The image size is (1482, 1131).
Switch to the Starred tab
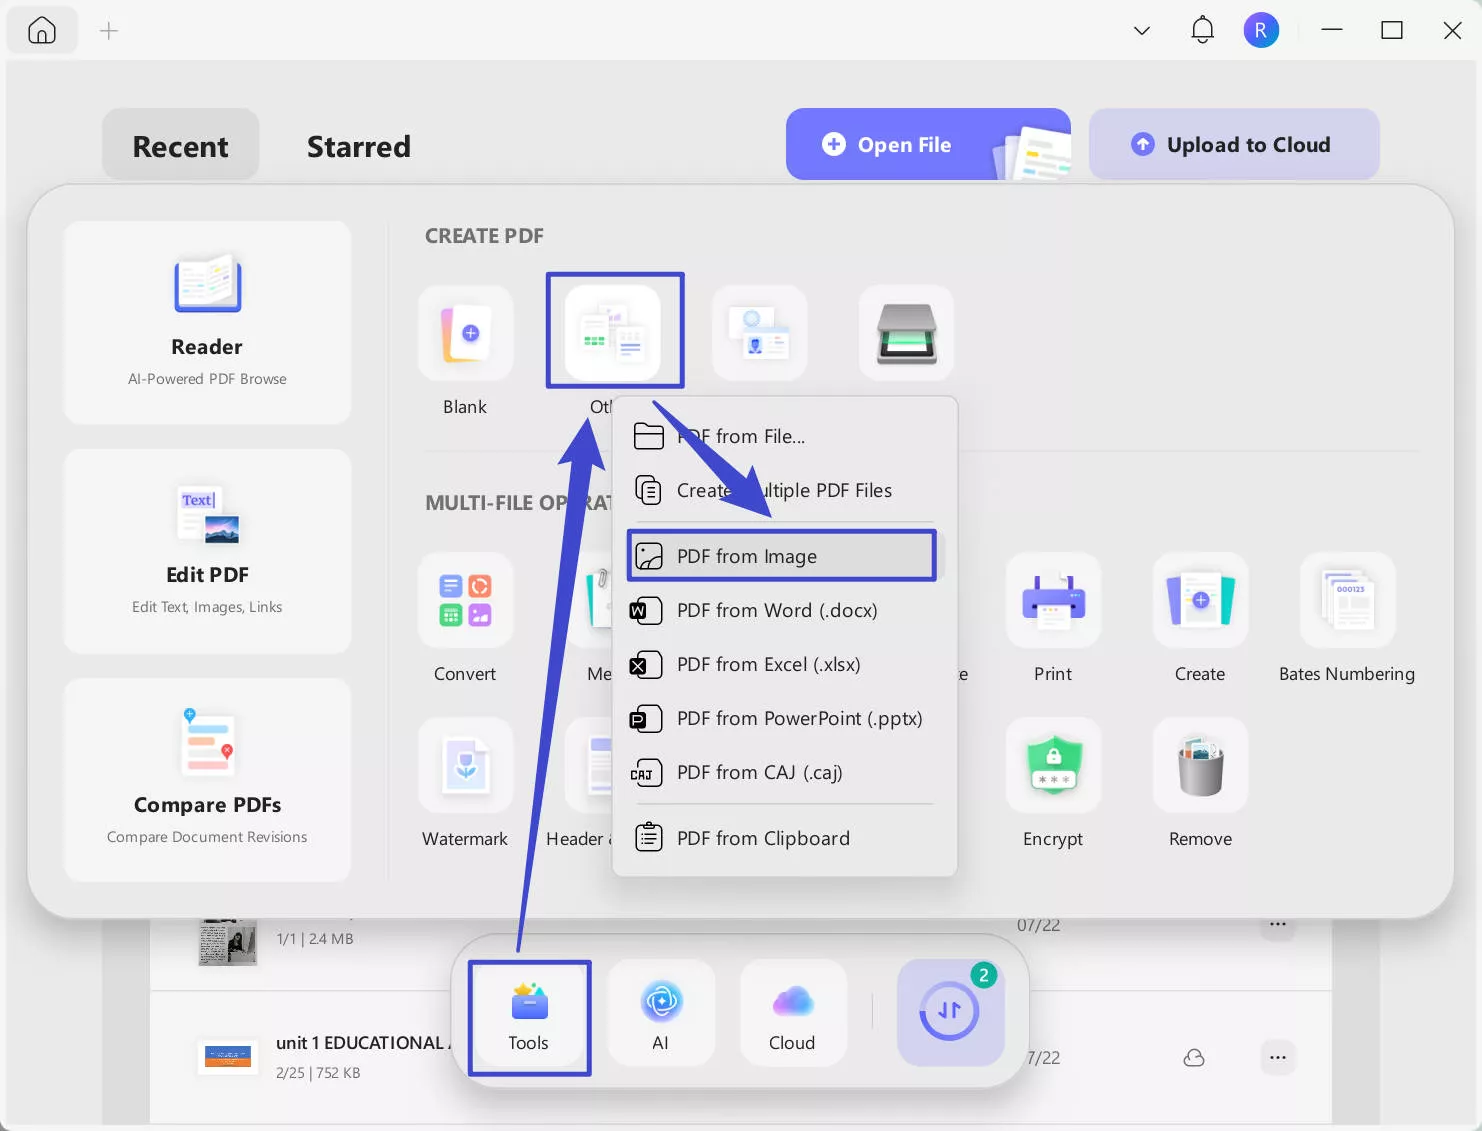(x=359, y=146)
